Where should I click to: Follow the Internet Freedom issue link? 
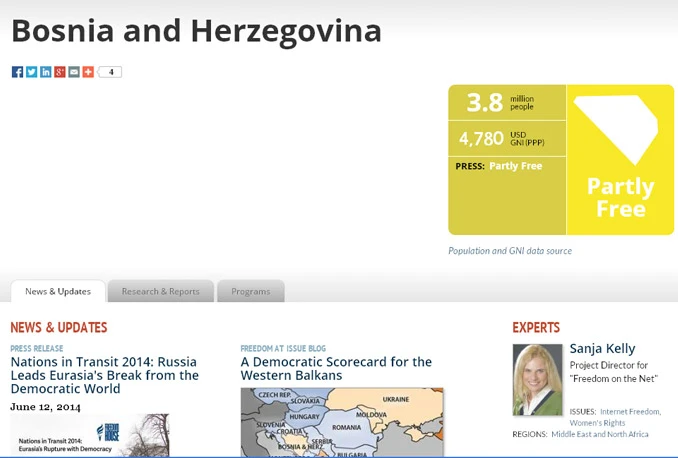tap(630, 412)
